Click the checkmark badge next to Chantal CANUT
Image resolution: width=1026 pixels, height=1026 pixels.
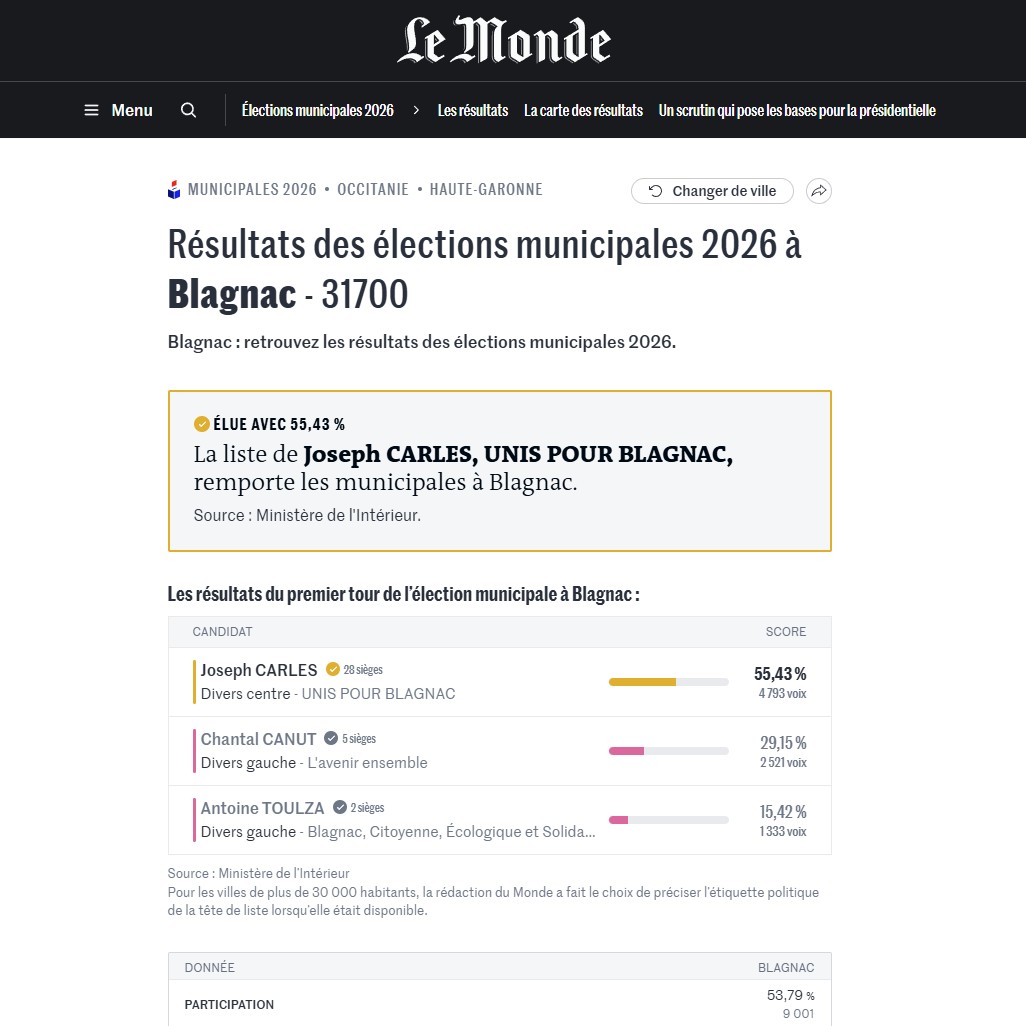pos(331,738)
